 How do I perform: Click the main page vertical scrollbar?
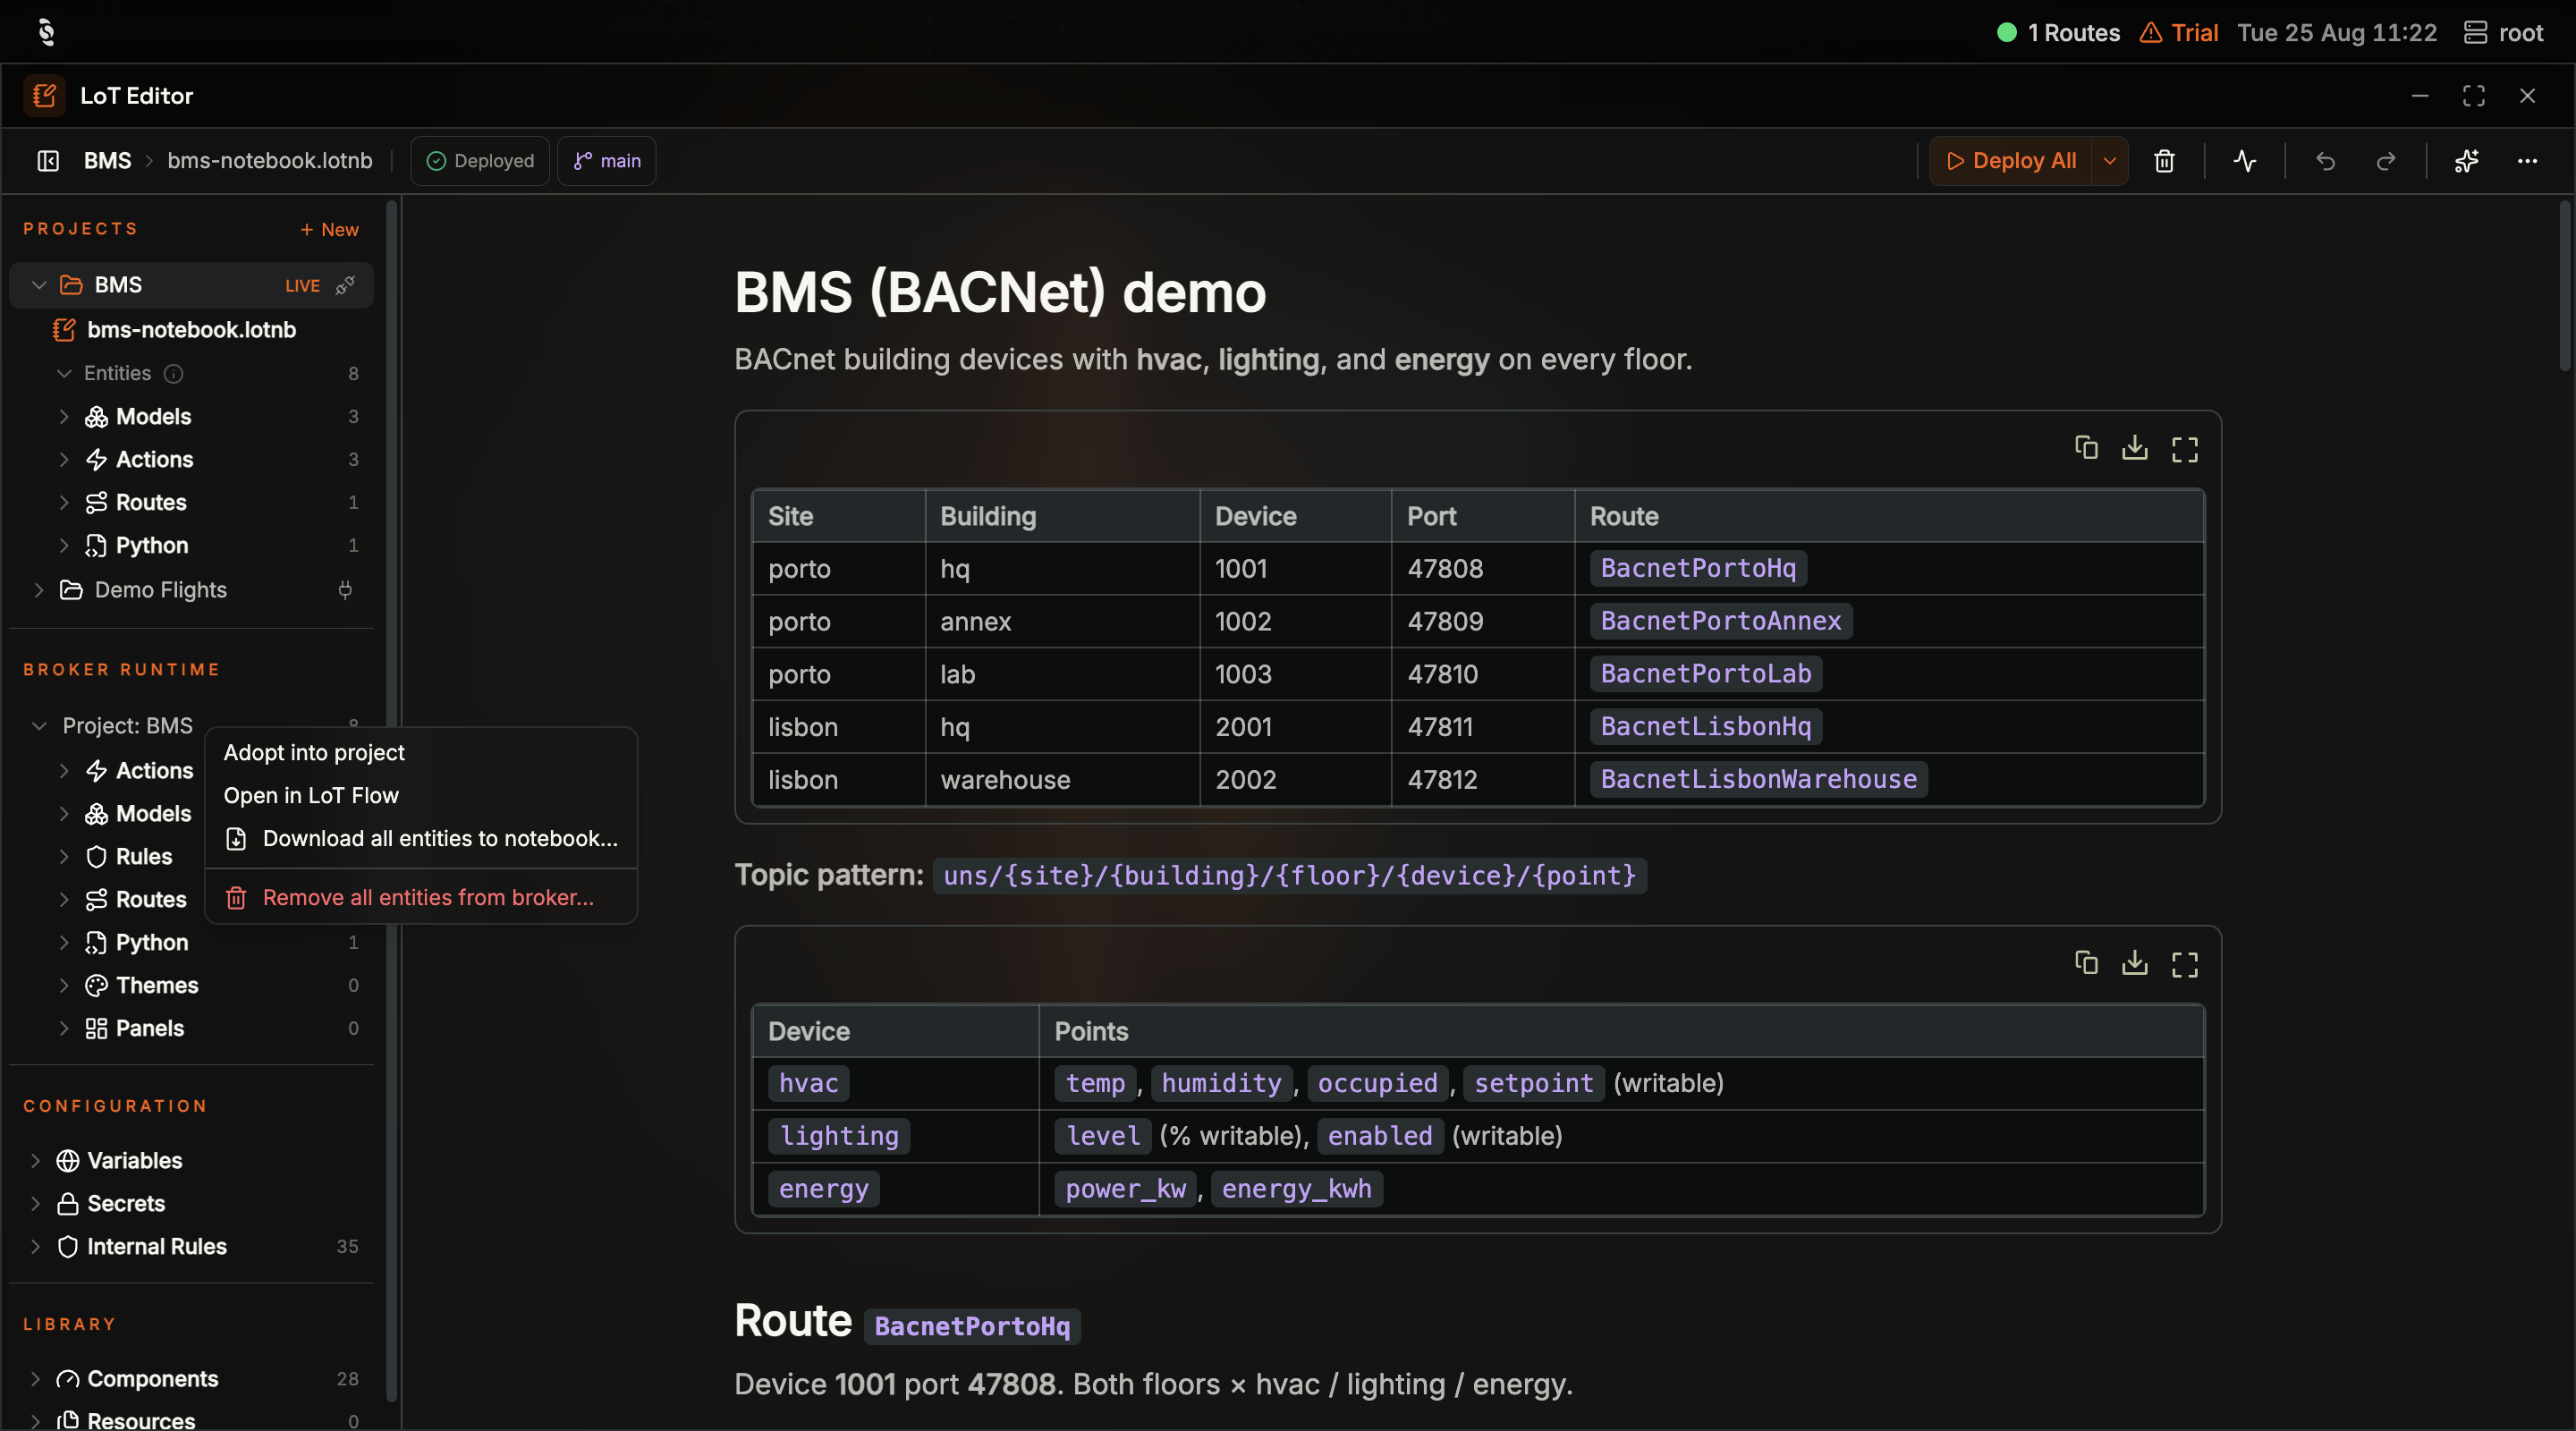2565,286
